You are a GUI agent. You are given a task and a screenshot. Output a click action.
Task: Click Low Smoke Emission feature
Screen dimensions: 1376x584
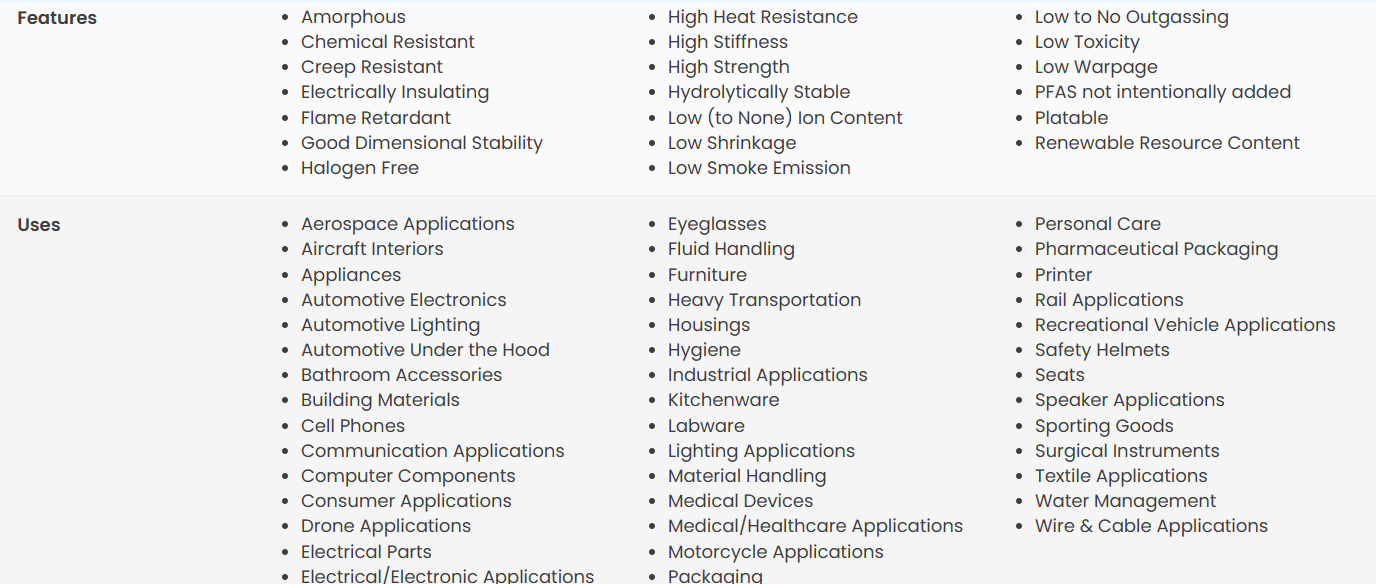click(x=759, y=168)
